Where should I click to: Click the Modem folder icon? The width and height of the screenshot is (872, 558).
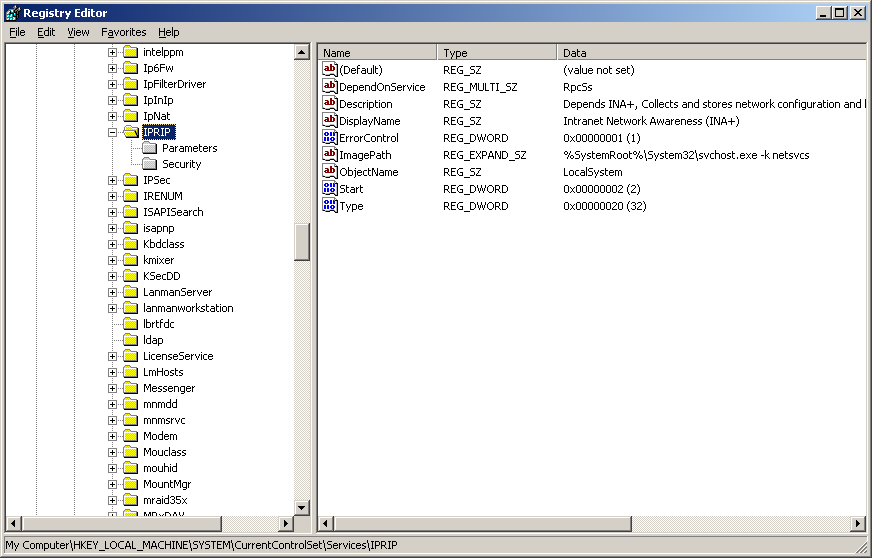pyautogui.click(x=131, y=436)
